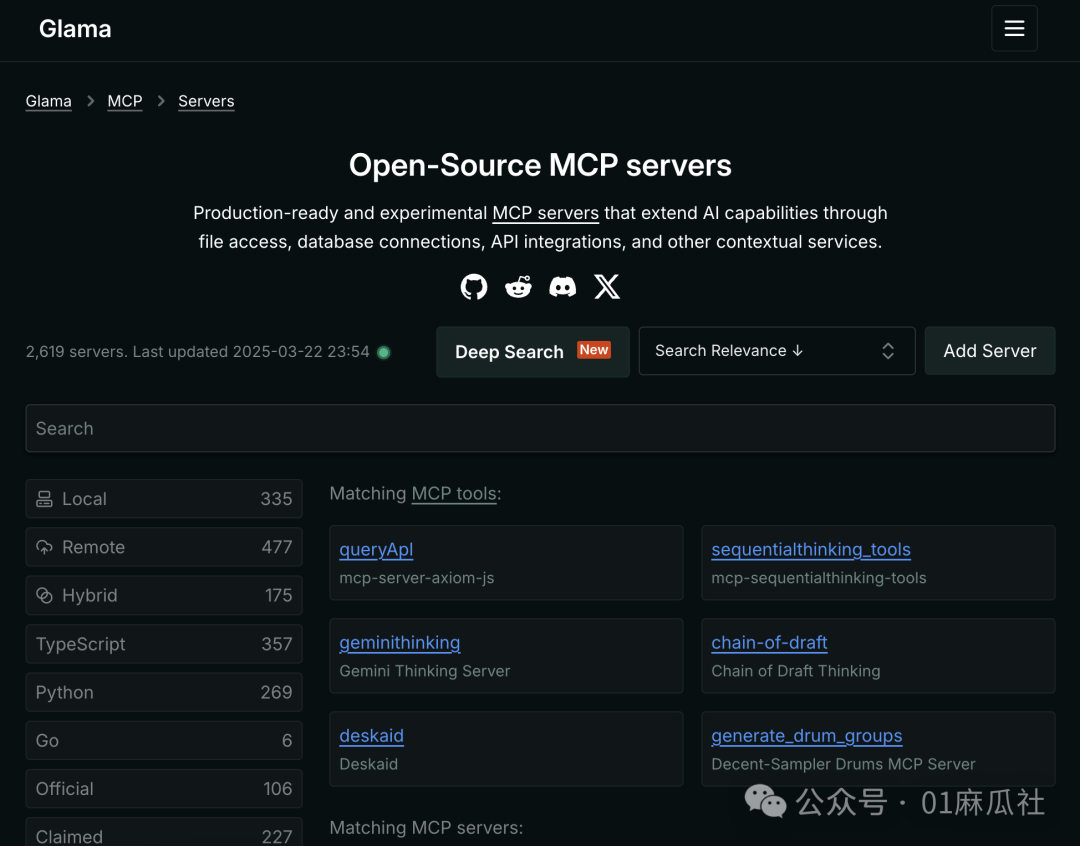Screen dimensions: 1080x846
Task: Open the generate_drum_groups tool
Action: point(807,736)
